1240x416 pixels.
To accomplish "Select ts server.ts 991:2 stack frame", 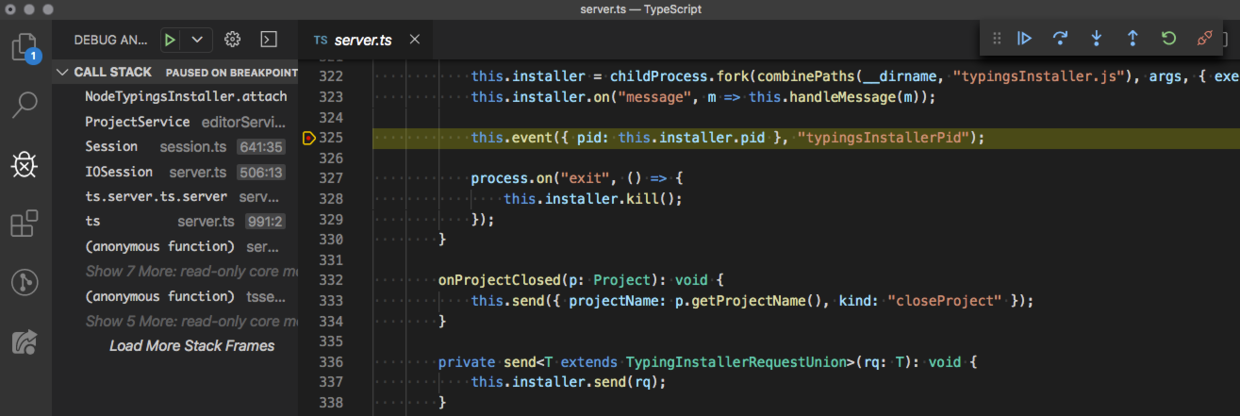I will tap(176, 222).
